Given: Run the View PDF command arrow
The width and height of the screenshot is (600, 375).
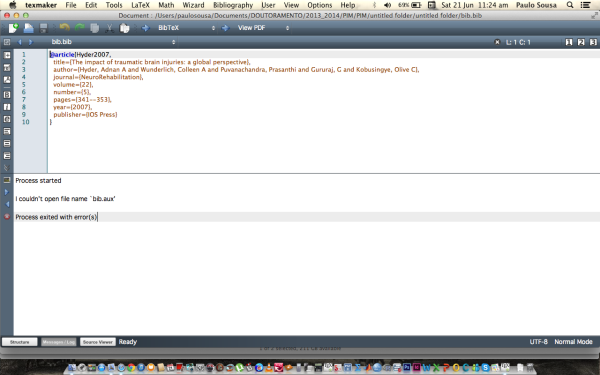Looking at the screenshot, I should [225, 28].
